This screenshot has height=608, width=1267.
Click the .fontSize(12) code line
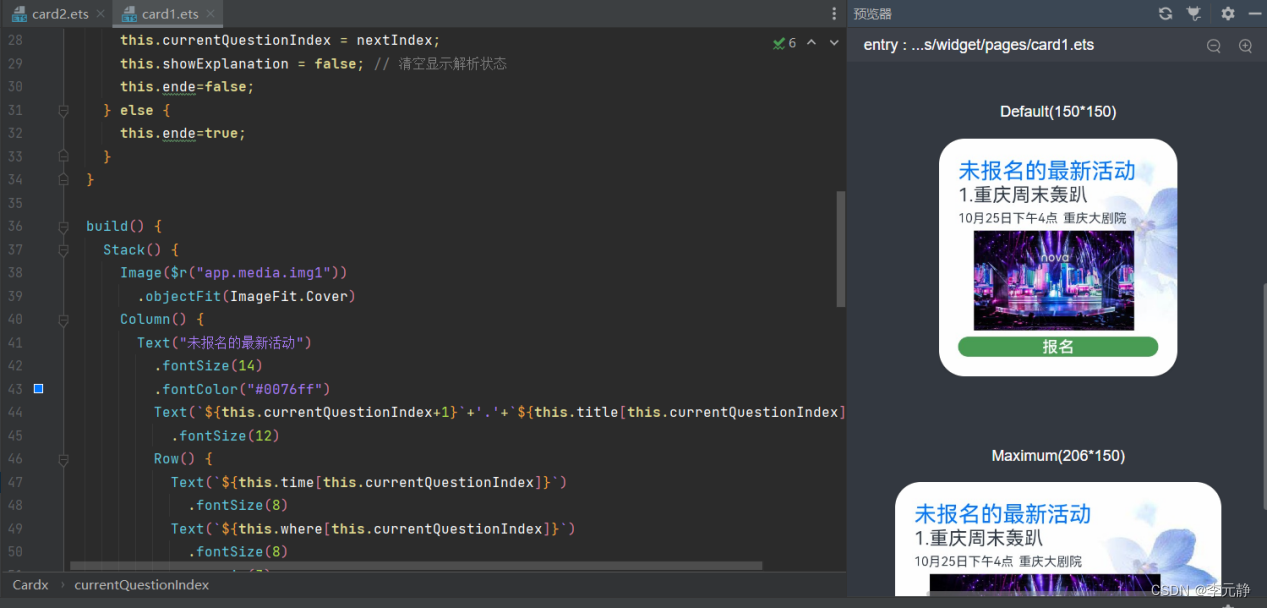click(x=225, y=436)
